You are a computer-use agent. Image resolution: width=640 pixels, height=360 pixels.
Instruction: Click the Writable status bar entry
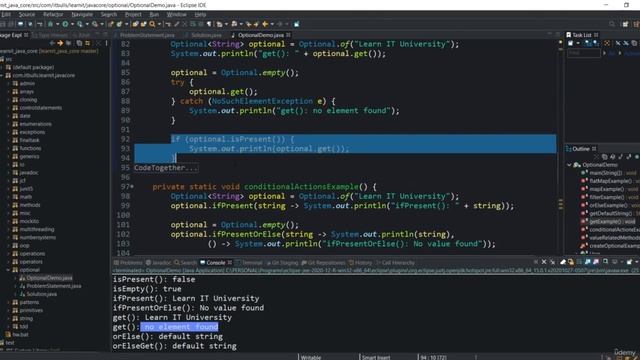(311, 358)
